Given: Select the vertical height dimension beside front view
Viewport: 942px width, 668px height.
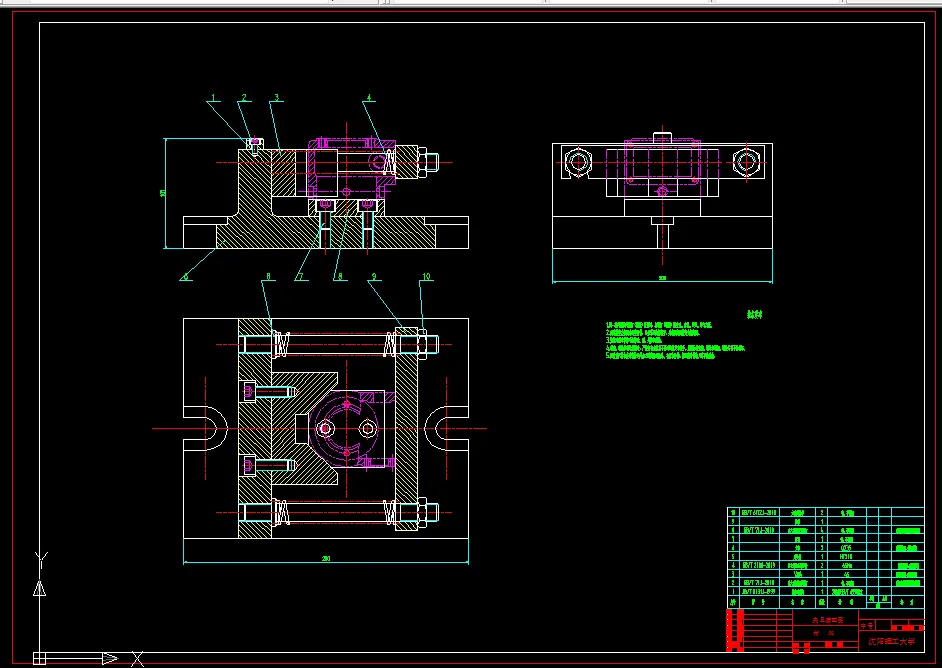Looking at the screenshot, I should pyautogui.click(x=163, y=193).
